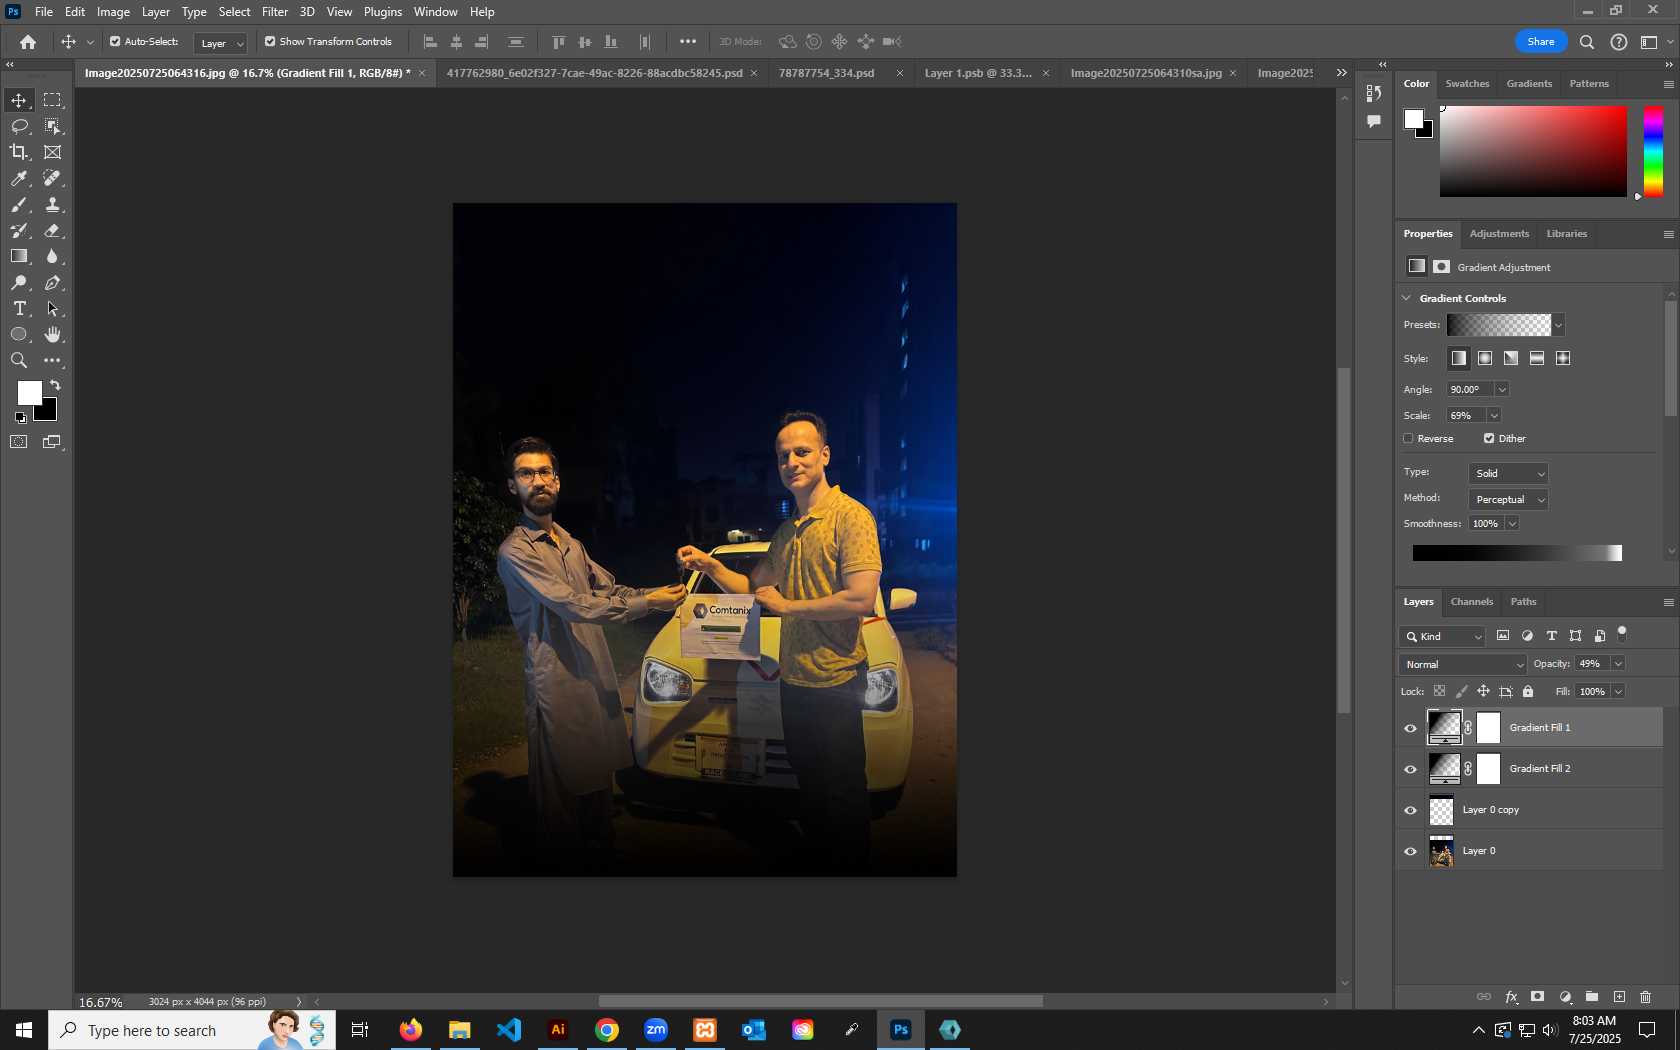Select the Object Selection tool
This screenshot has width=1680, height=1050.
(x=52, y=126)
